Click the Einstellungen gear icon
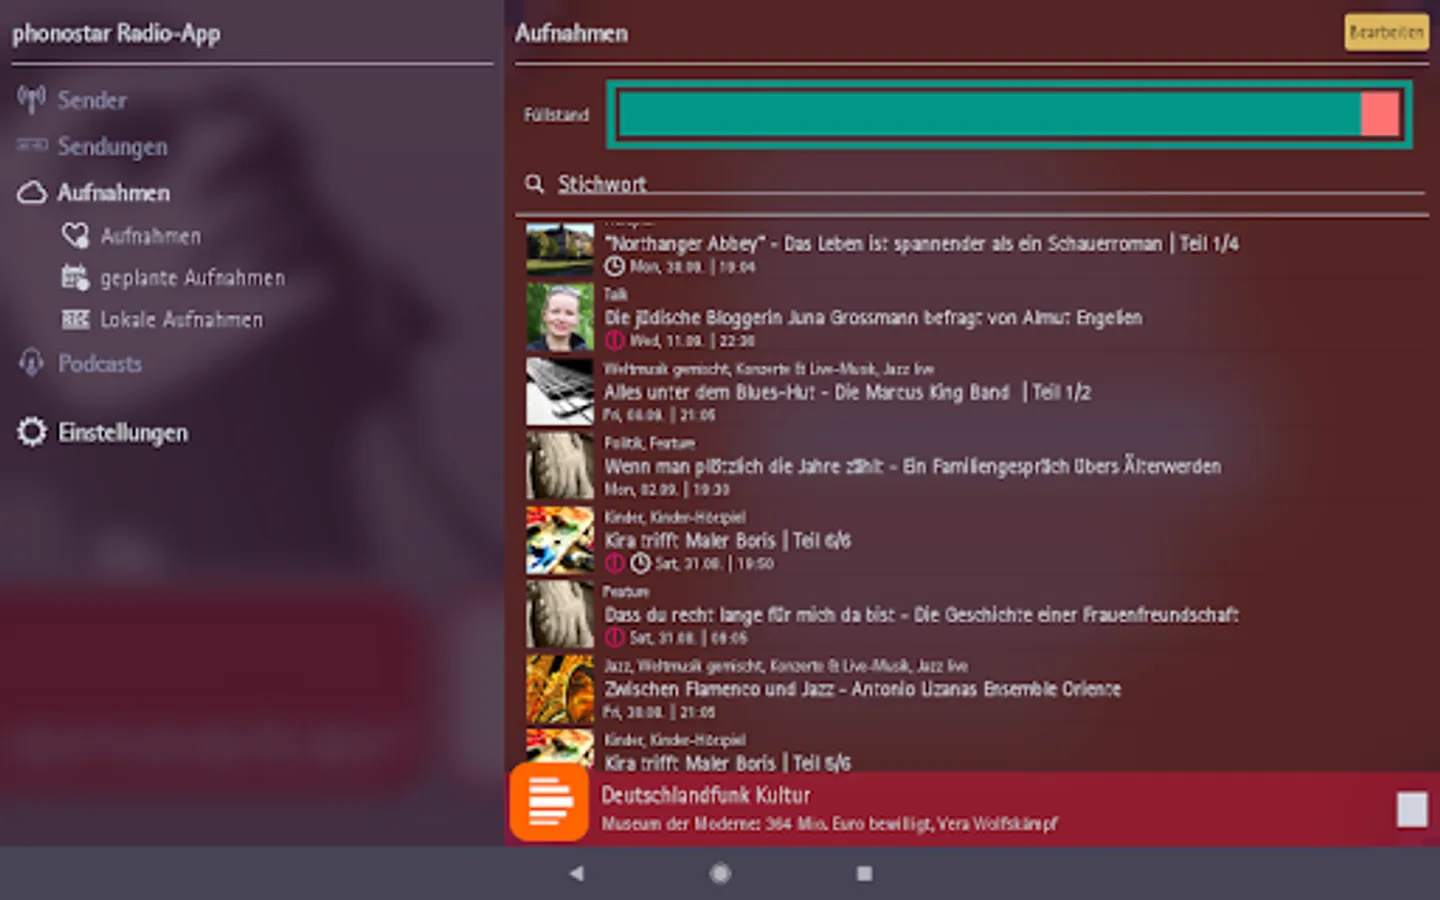 click(32, 432)
